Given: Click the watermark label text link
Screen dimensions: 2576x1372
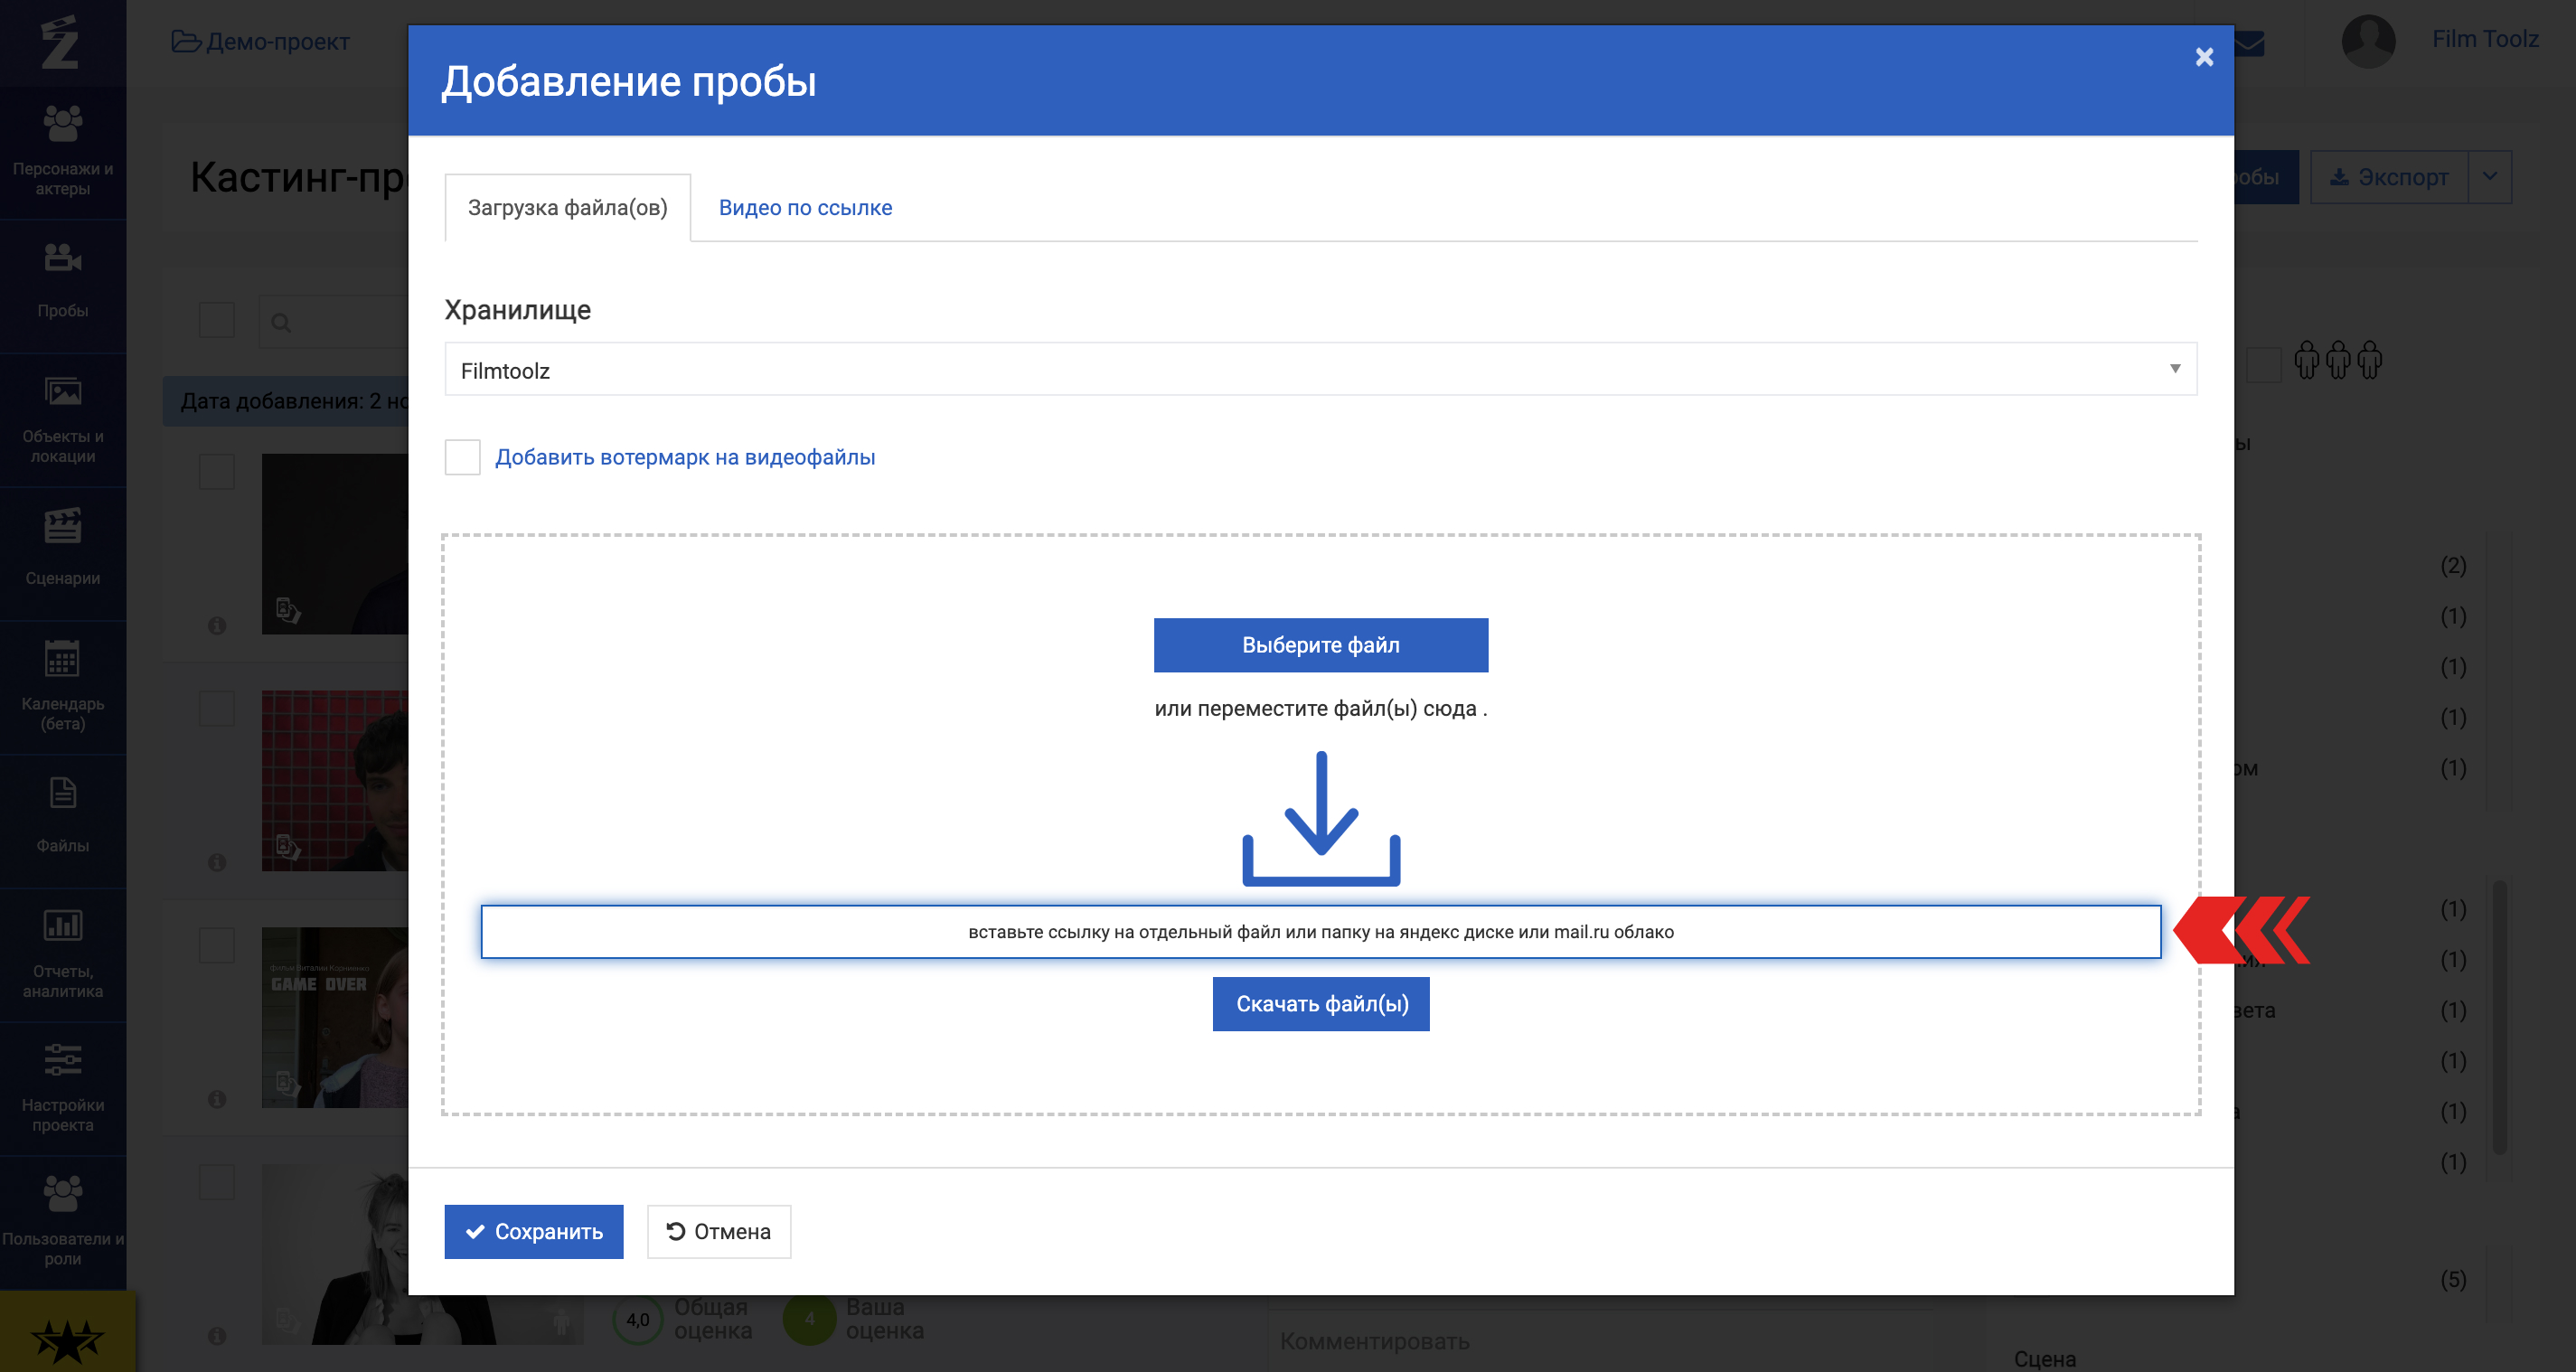Looking at the screenshot, I should pos(685,457).
